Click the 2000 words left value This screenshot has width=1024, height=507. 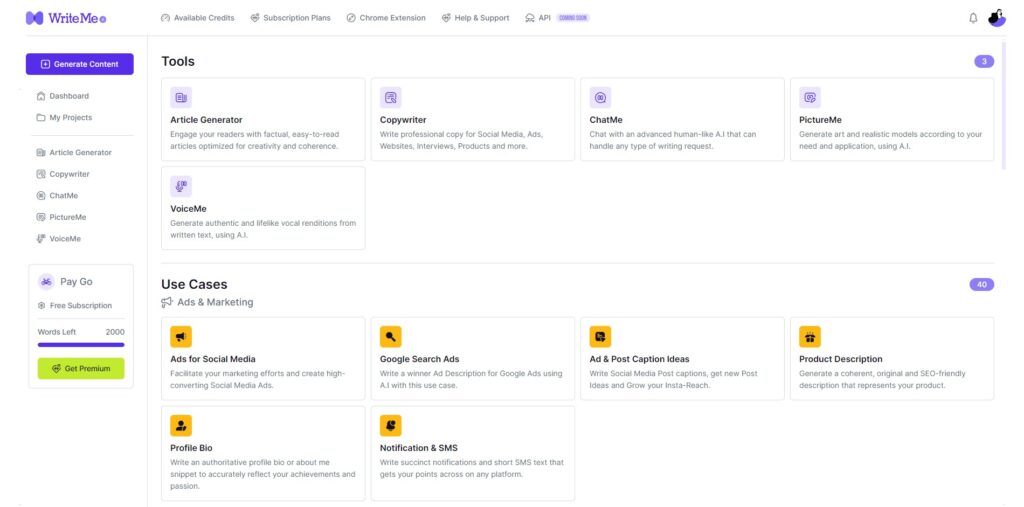point(115,332)
